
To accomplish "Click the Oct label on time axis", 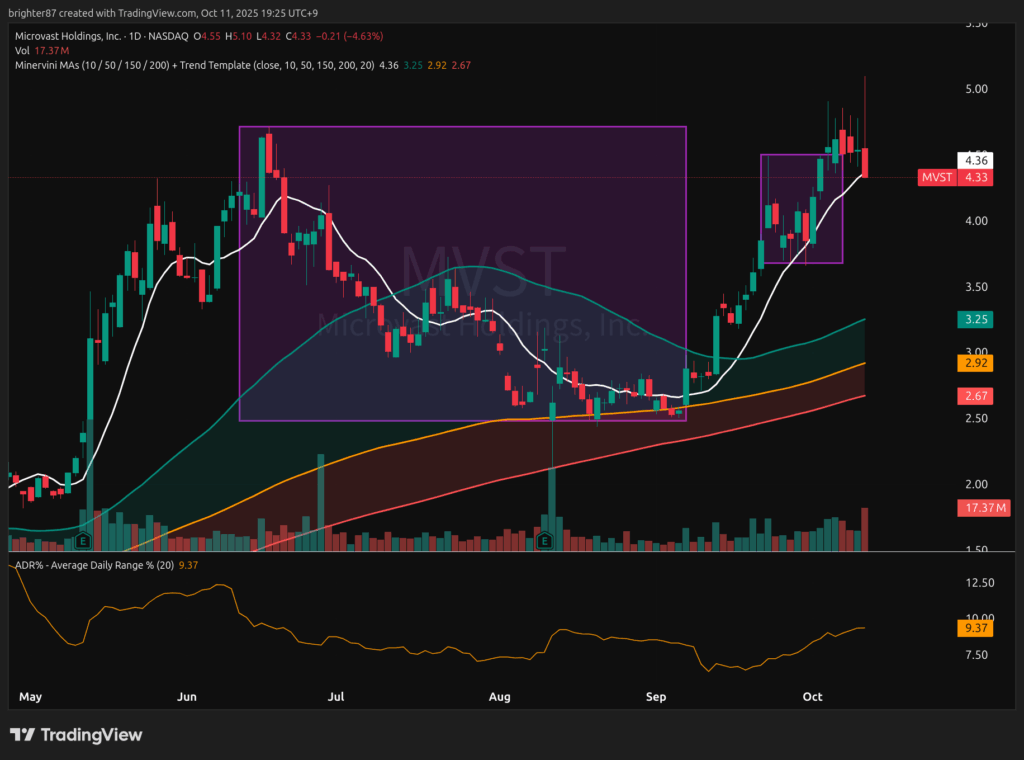I will click(x=812, y=696).
